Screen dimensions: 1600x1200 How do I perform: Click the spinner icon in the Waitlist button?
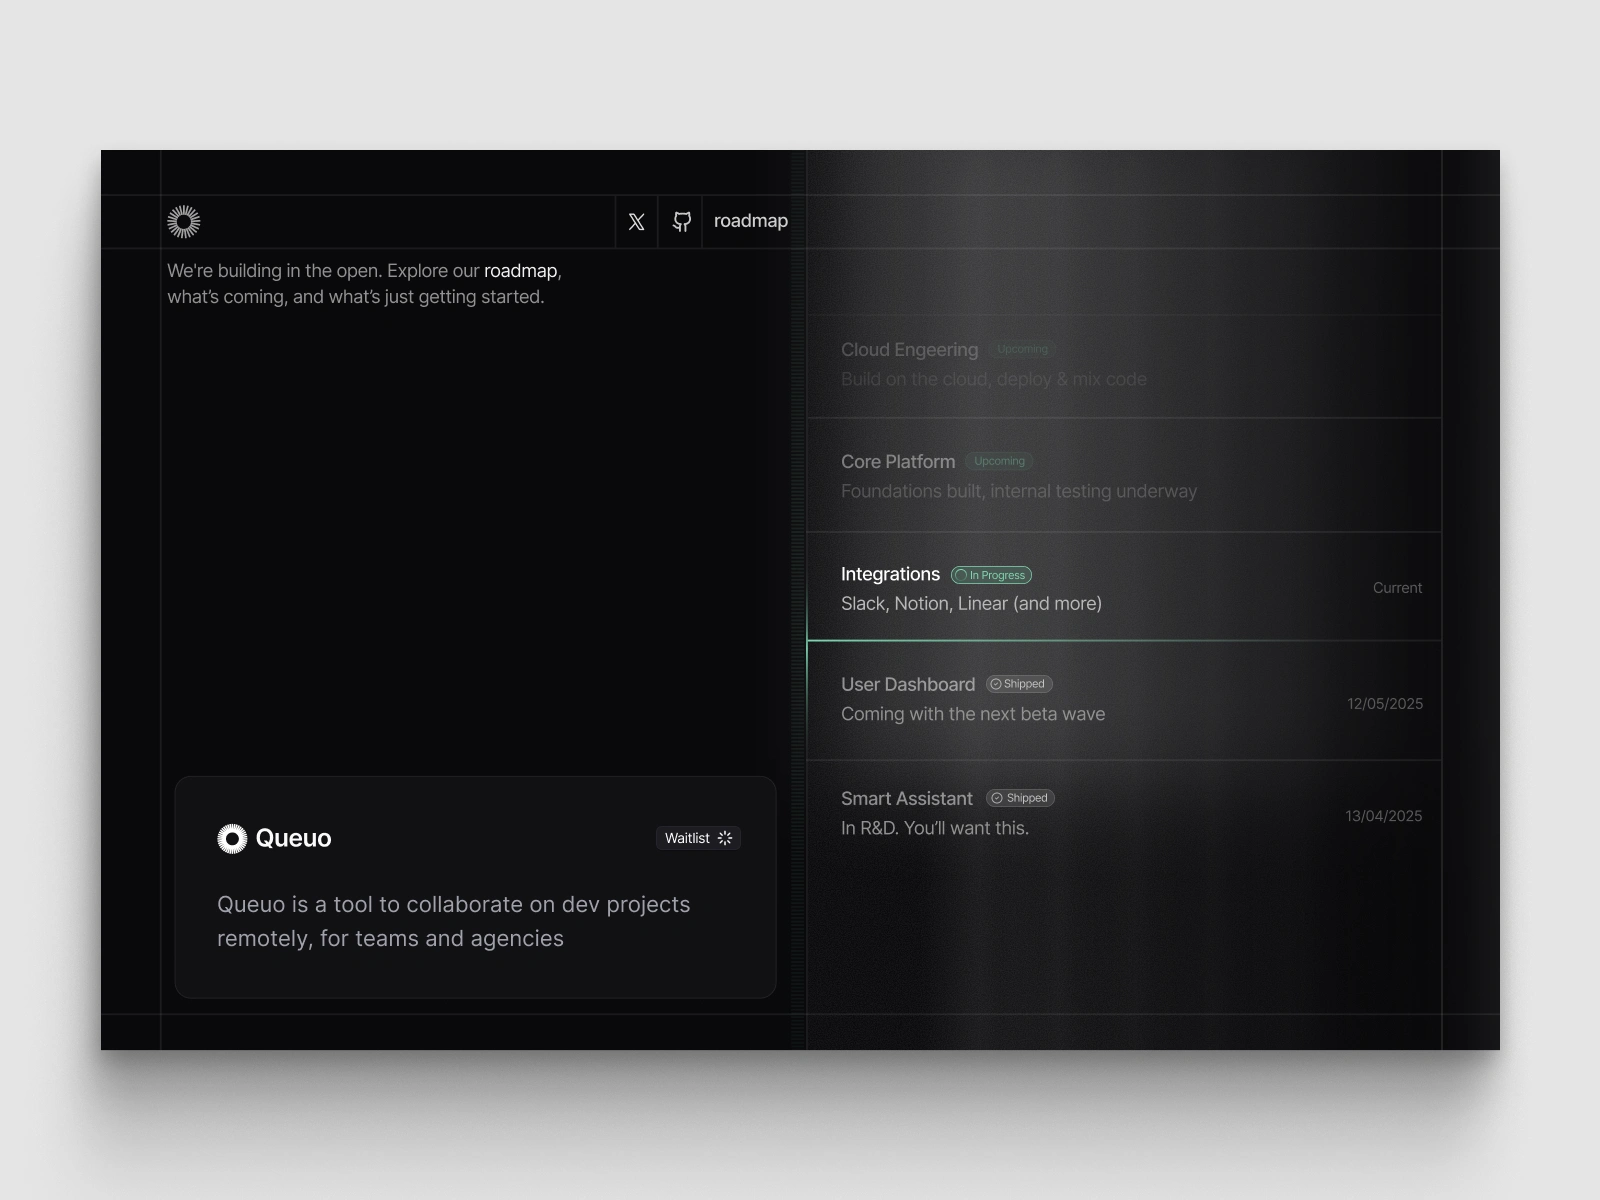pos(725,838)
